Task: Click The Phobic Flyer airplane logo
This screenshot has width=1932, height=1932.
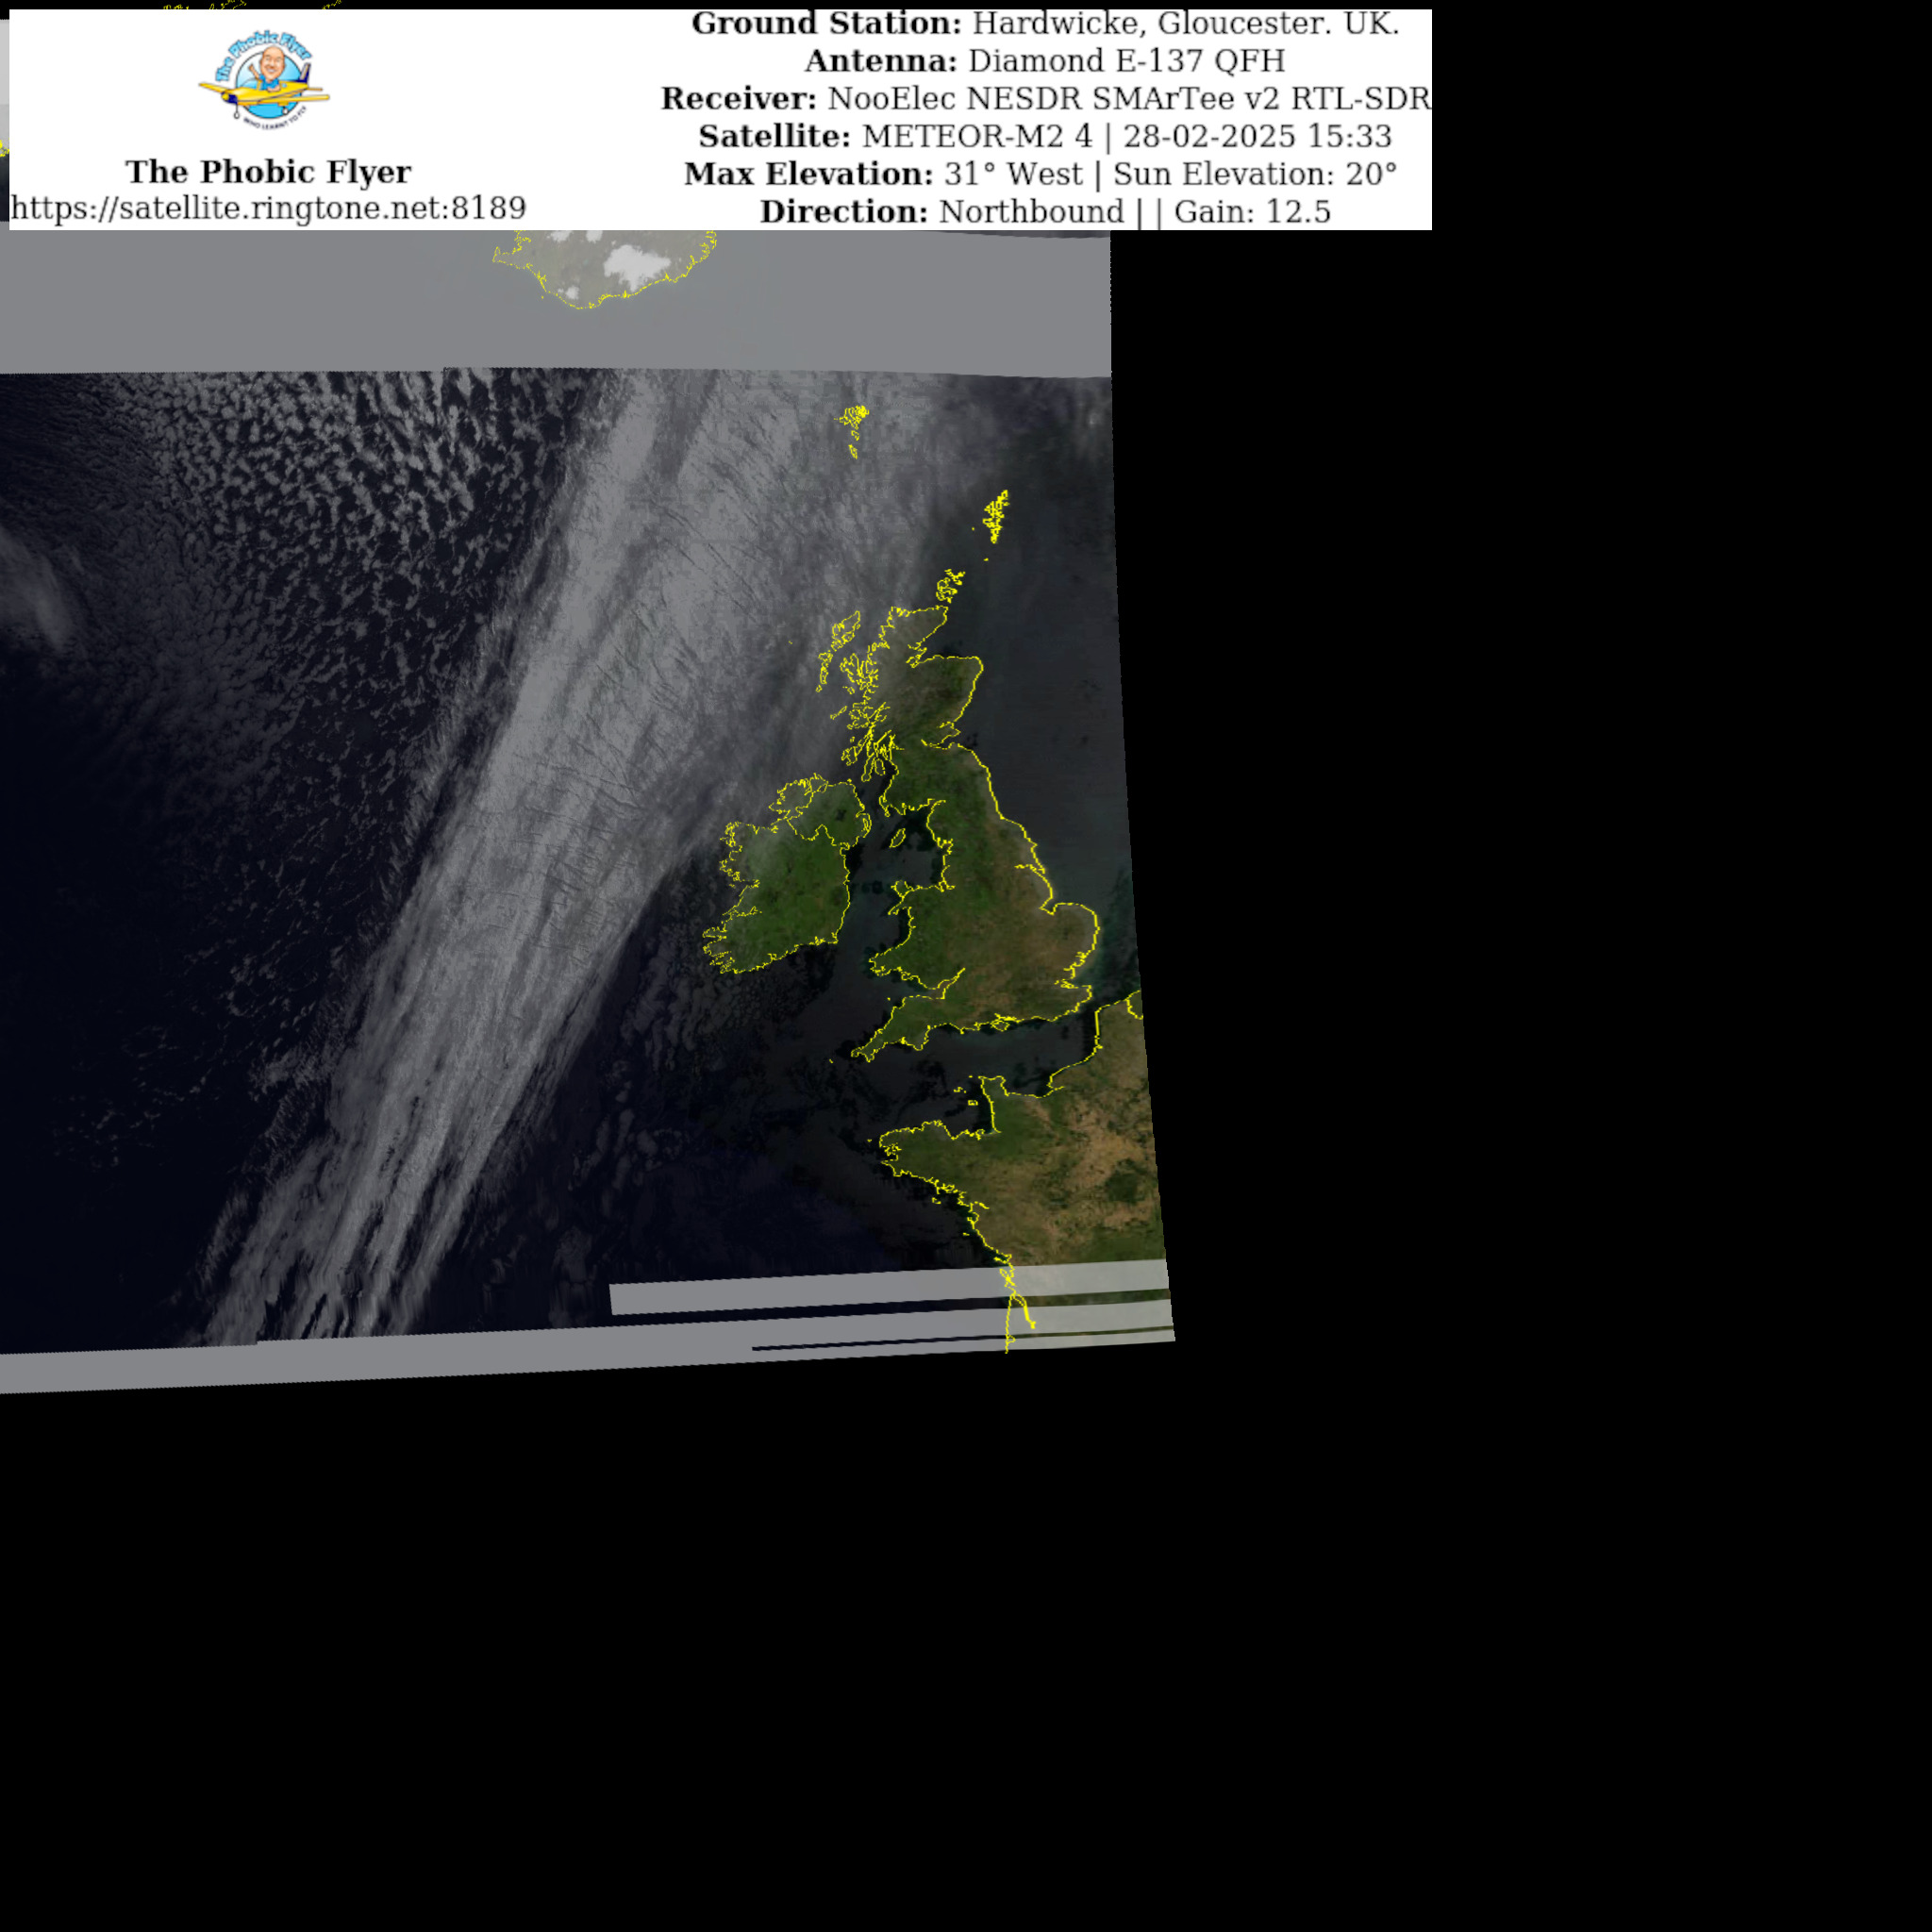Action: tap(265, 78)
